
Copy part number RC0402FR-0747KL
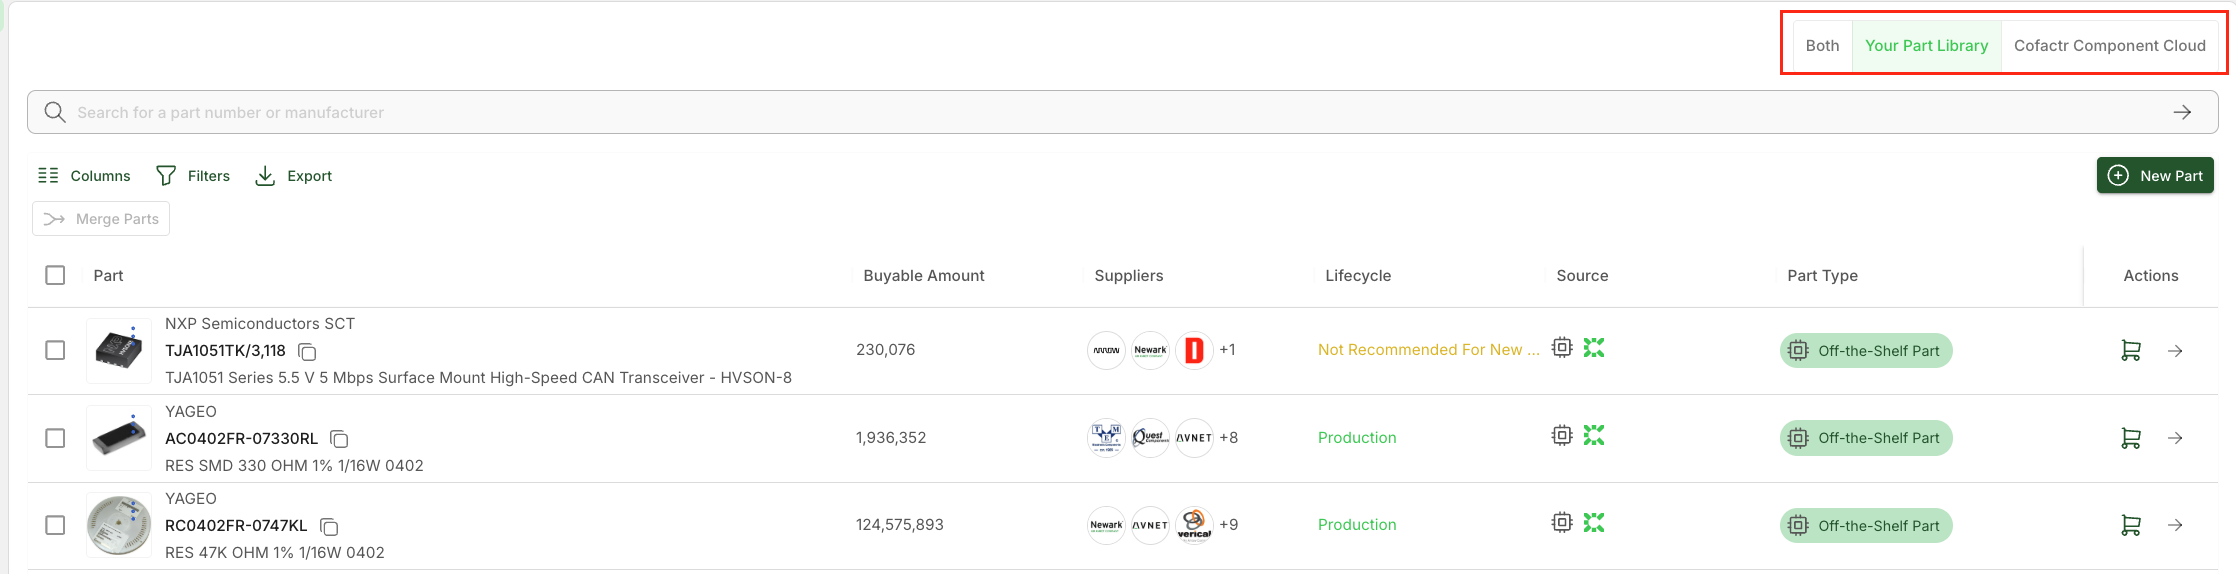pos(329,526)
